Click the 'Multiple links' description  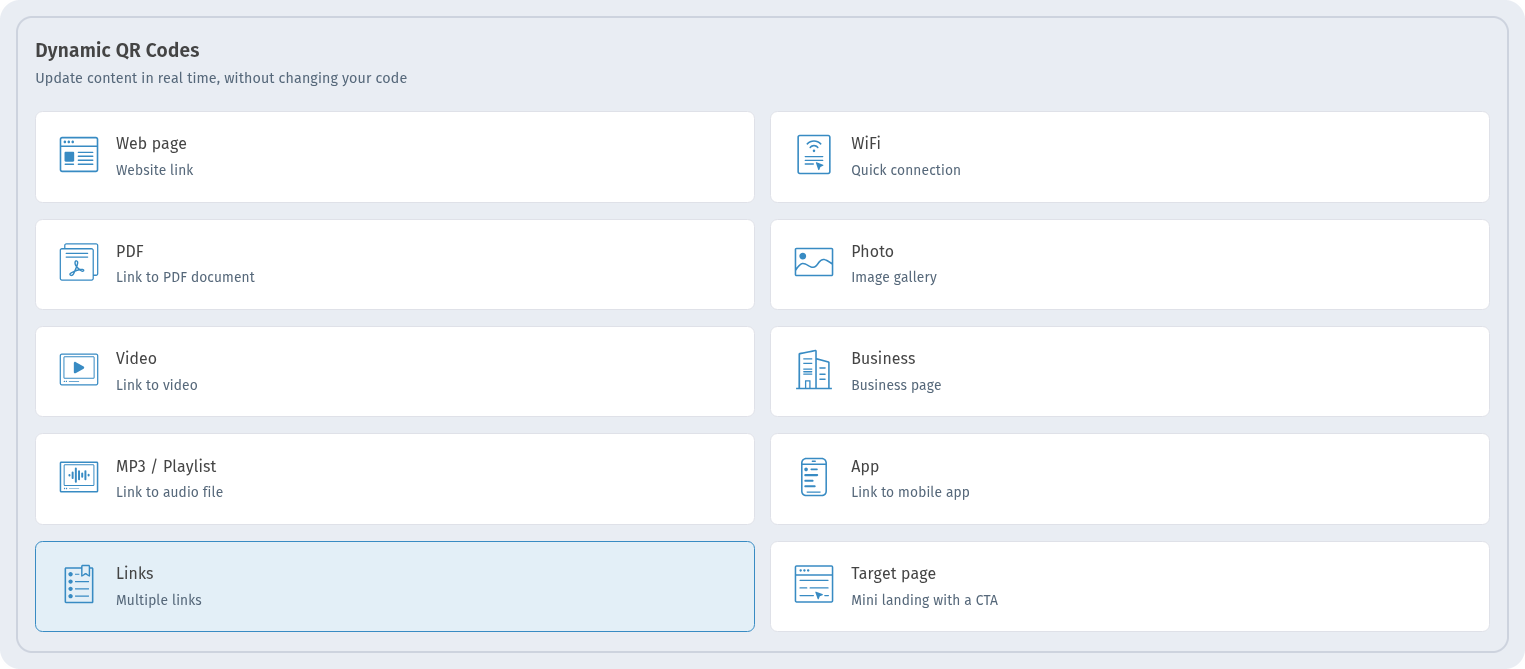(x=159, y=600)
